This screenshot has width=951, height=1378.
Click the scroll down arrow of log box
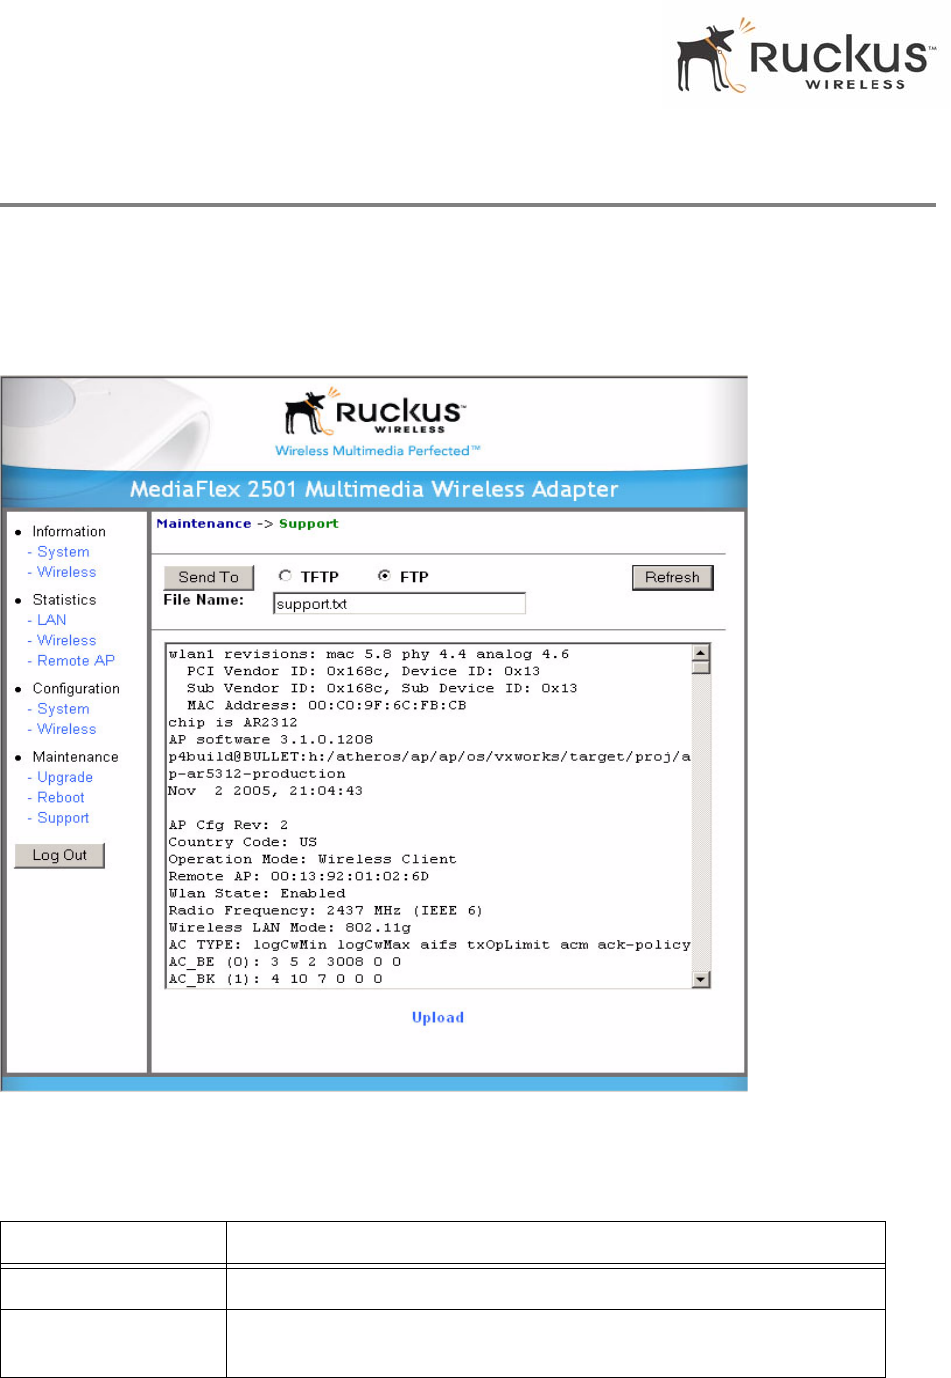(701, 979)
